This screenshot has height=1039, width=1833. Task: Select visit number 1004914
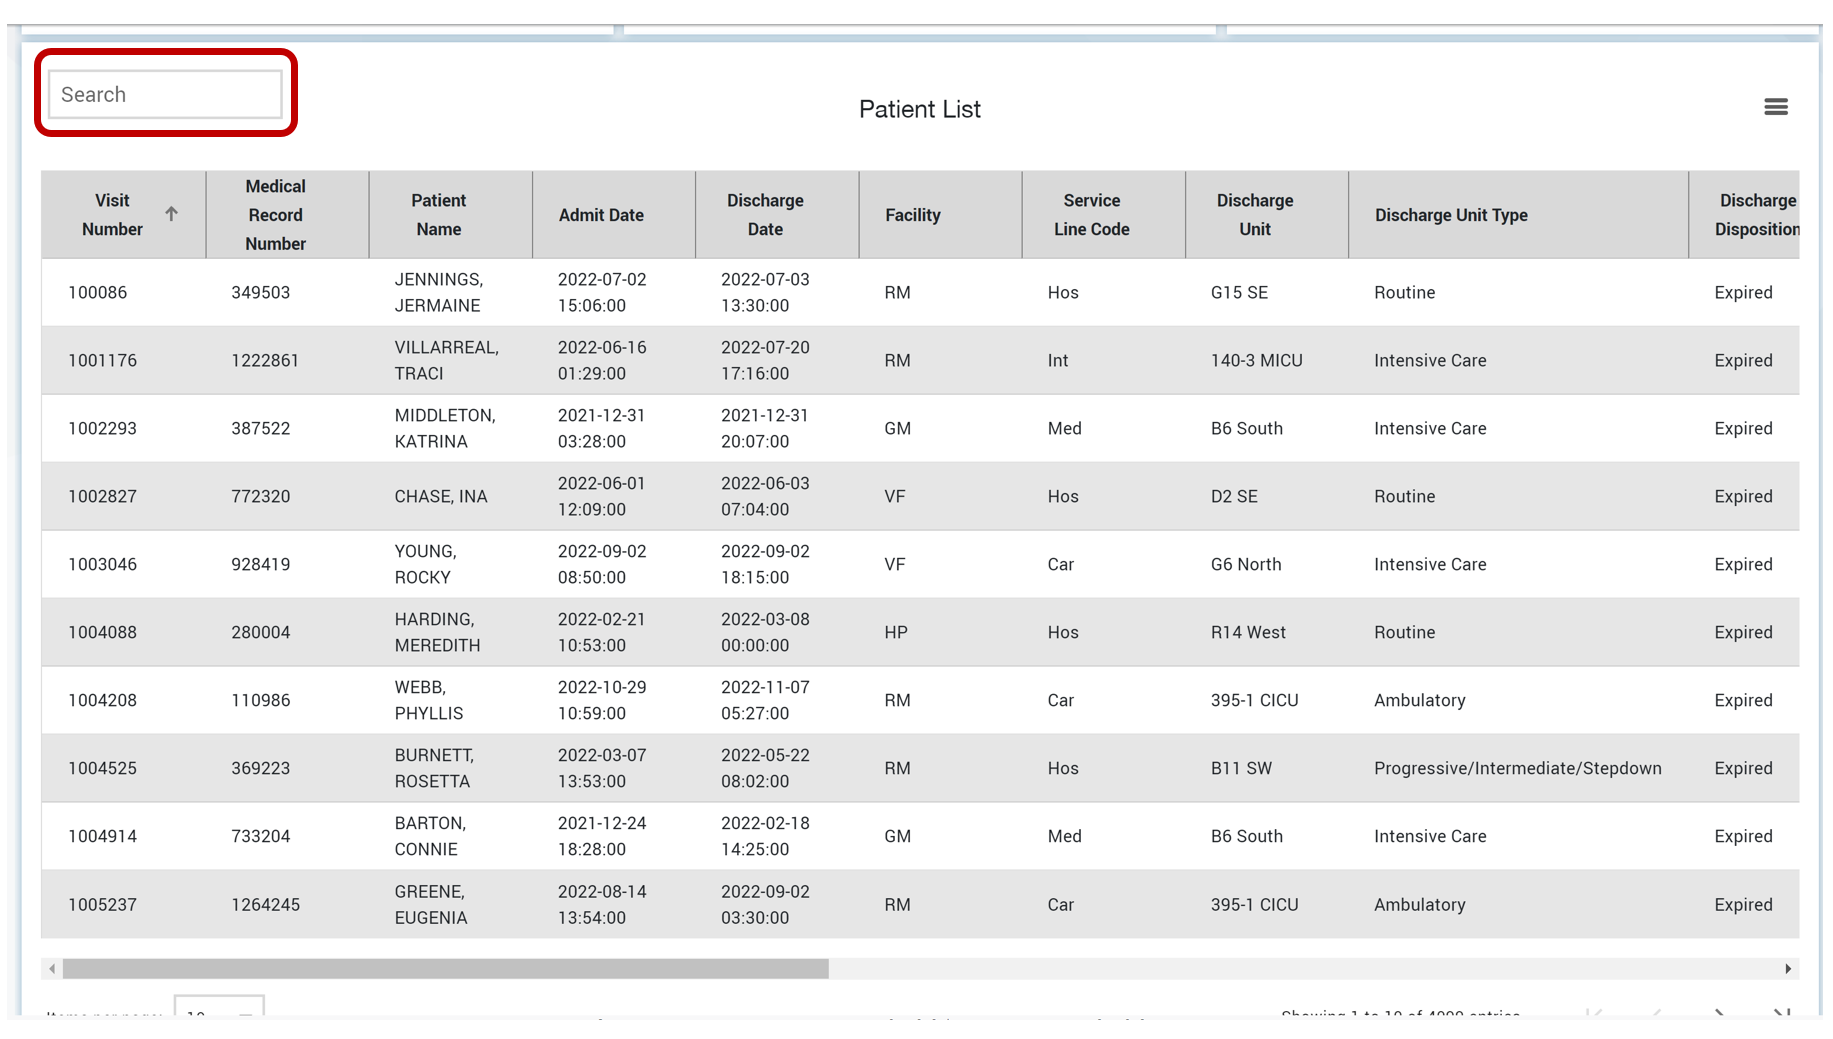[x=103, y=837]
